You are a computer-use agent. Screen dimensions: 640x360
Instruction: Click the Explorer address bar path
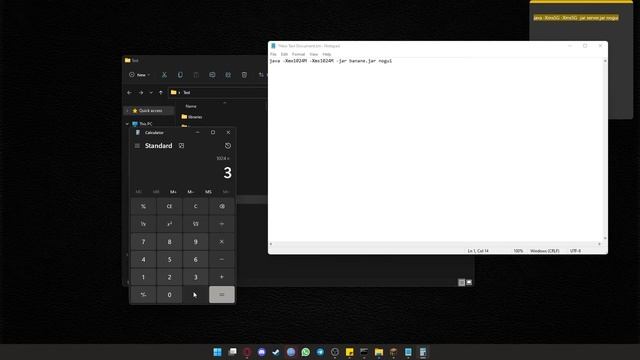click(x=218, y=93)
